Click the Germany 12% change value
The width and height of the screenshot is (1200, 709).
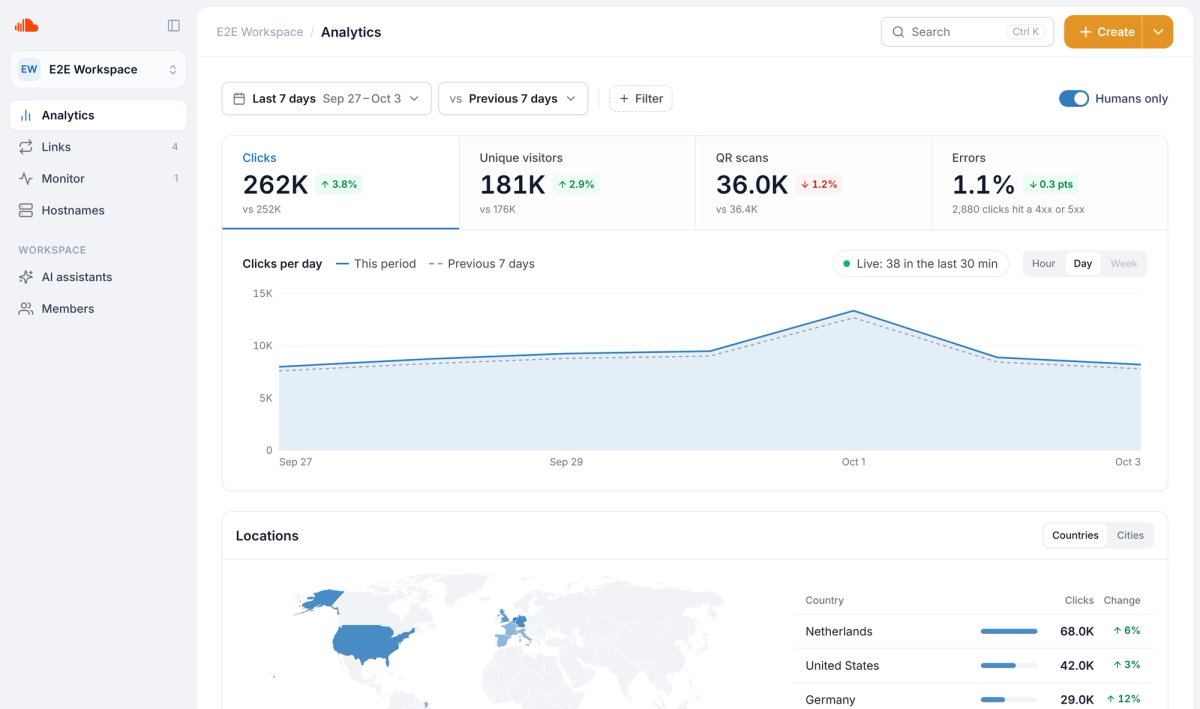point(1126,699)
